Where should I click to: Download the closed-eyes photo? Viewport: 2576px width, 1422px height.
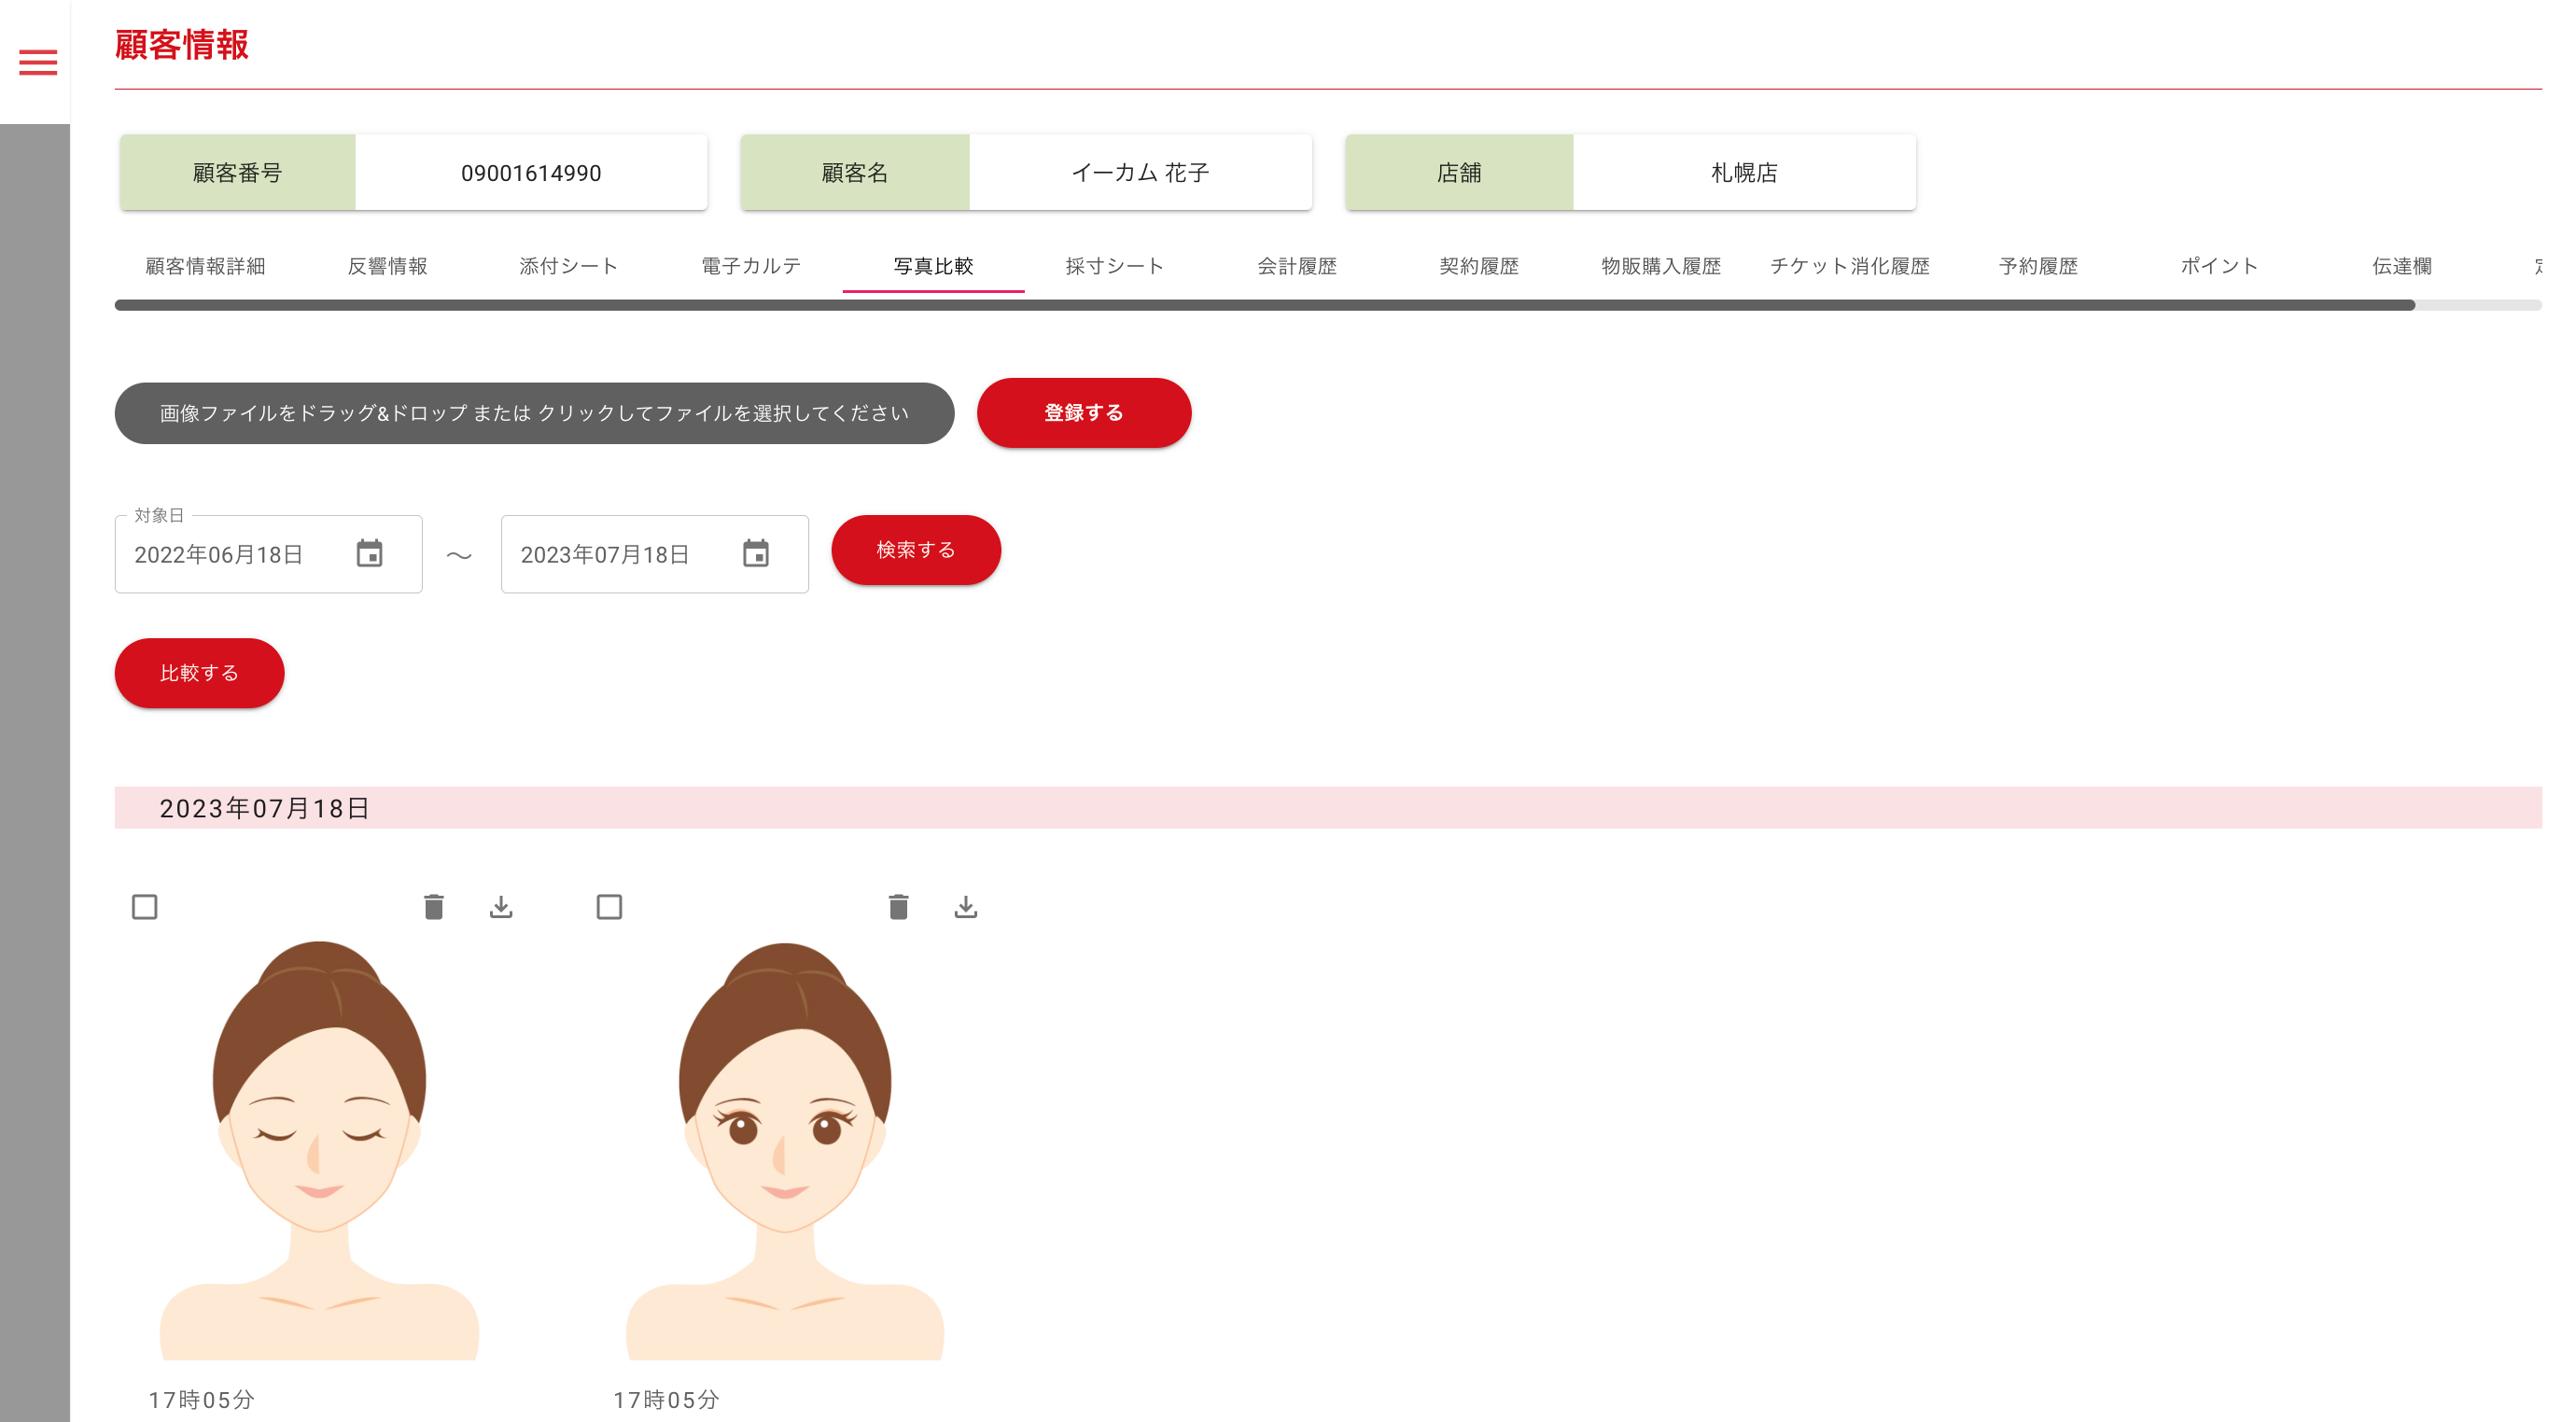pos(501,907)
